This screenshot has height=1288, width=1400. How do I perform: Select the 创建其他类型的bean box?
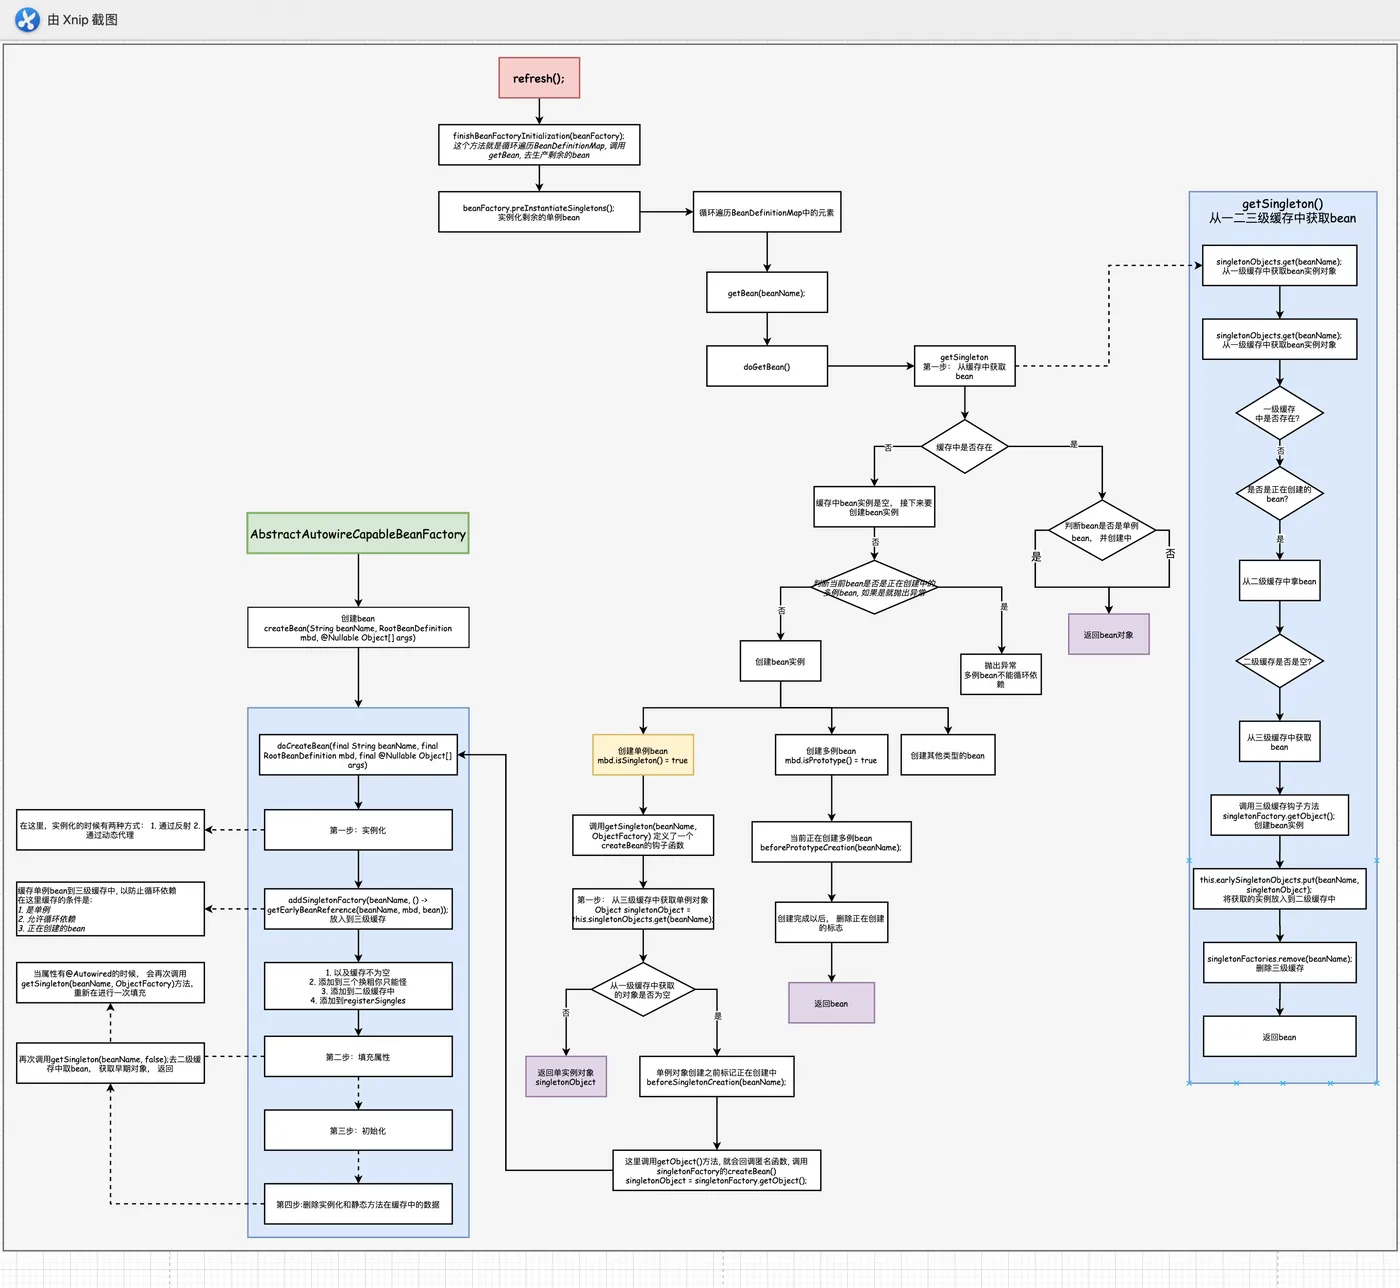(948, 755)
